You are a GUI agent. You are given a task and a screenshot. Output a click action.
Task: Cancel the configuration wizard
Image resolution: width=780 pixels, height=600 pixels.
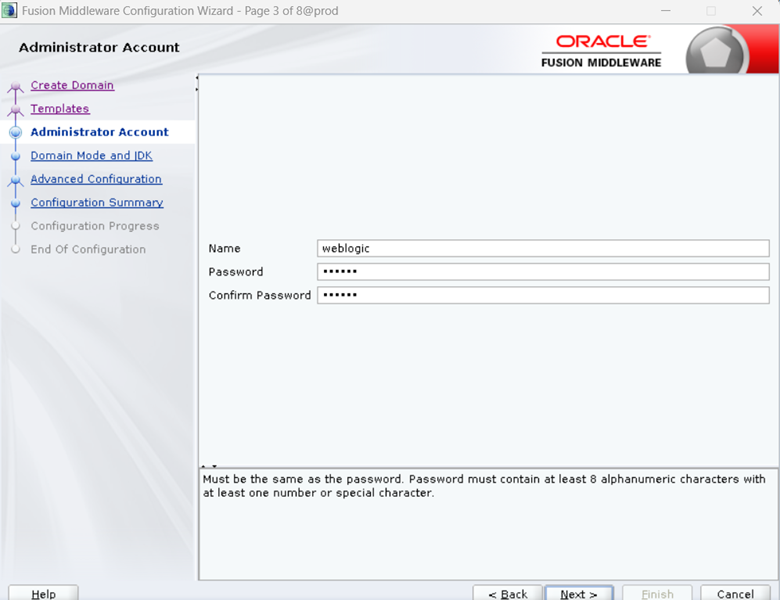[735, 593]
